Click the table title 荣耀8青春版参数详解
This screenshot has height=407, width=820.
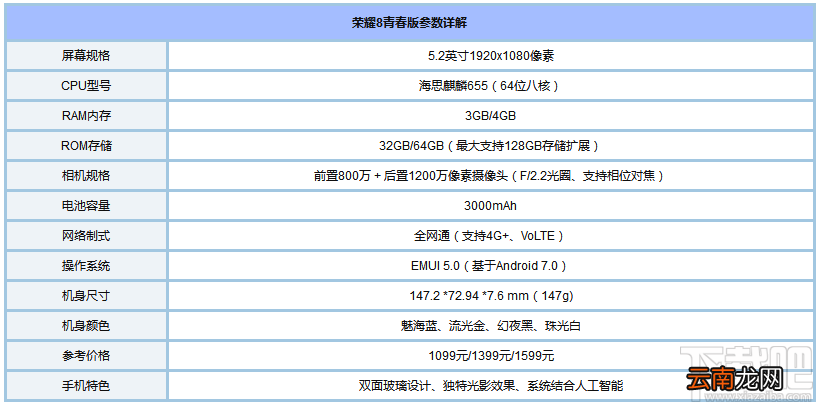(409, 22)
